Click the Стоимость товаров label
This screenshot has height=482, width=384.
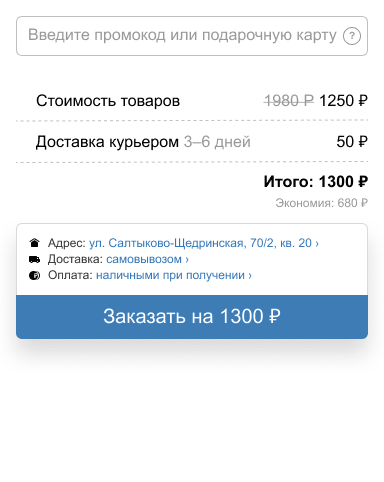pos(108,101)
